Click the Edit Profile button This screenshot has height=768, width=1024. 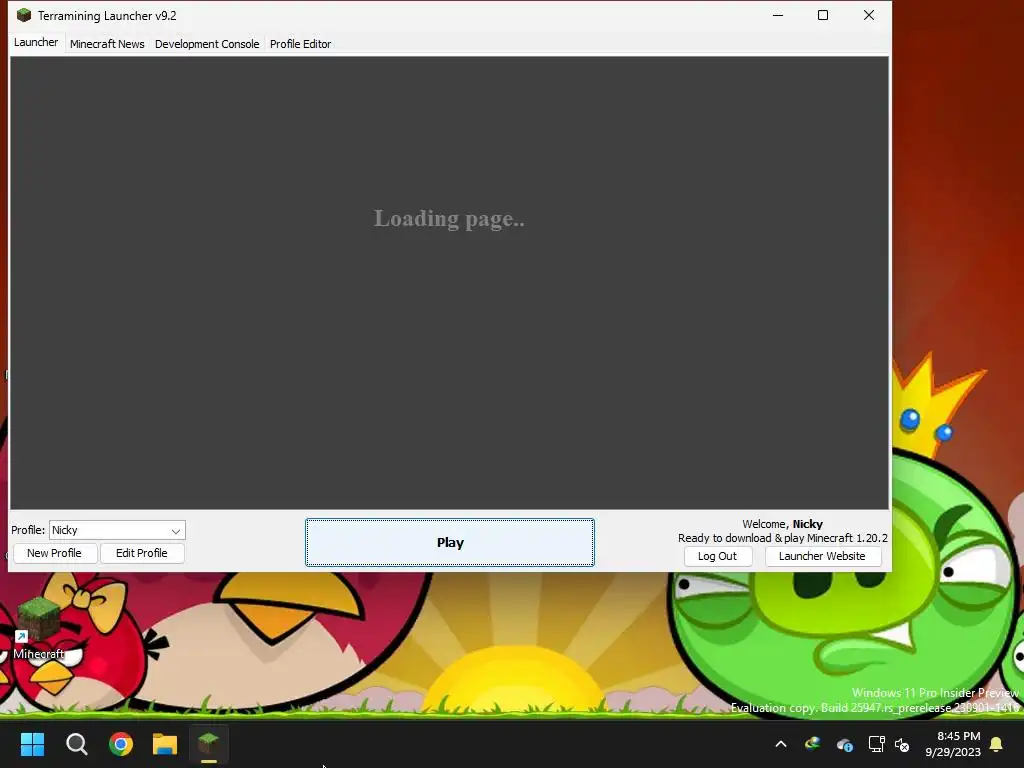[142, 553]
